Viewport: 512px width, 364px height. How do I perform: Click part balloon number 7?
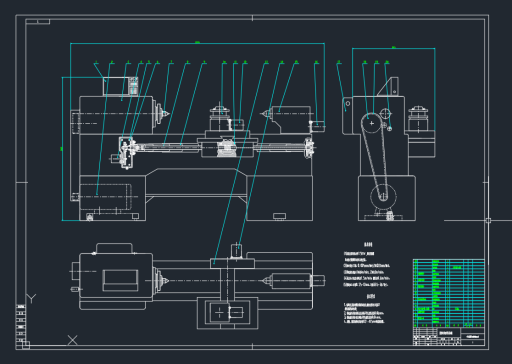point(171,62)
